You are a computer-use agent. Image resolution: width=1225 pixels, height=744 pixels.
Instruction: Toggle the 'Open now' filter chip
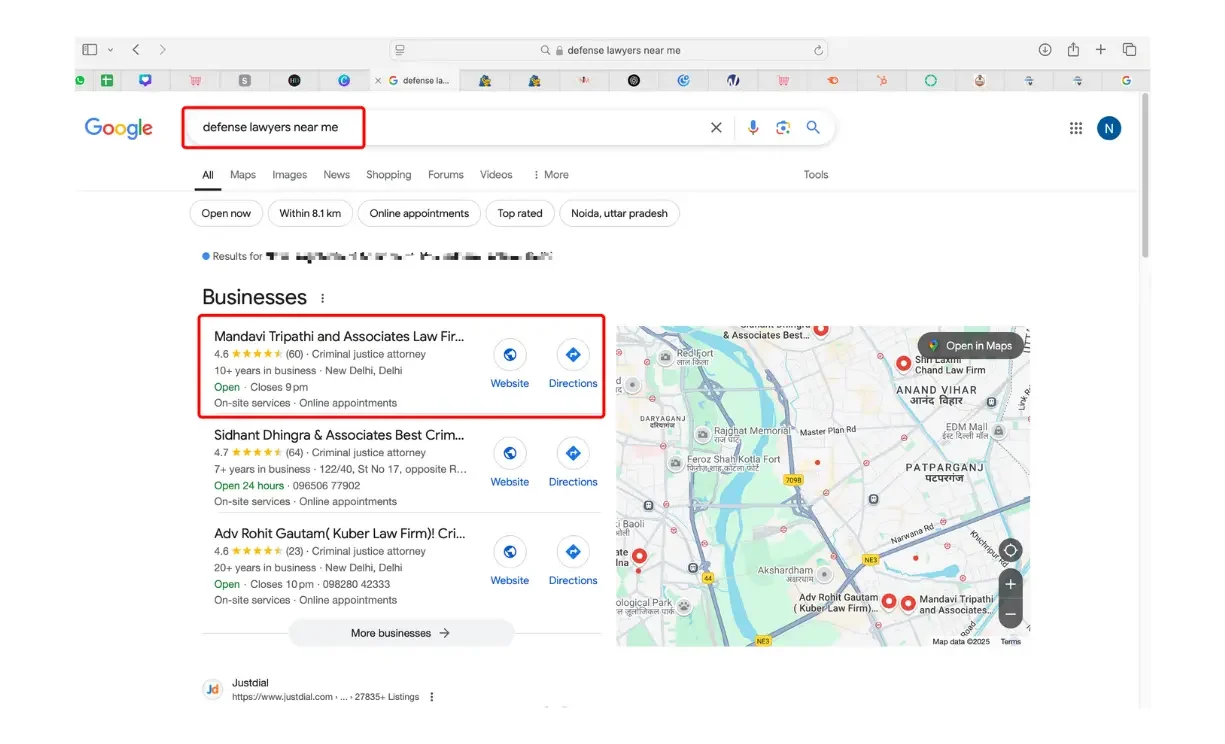pyautogui.click(x=226, y=213)
